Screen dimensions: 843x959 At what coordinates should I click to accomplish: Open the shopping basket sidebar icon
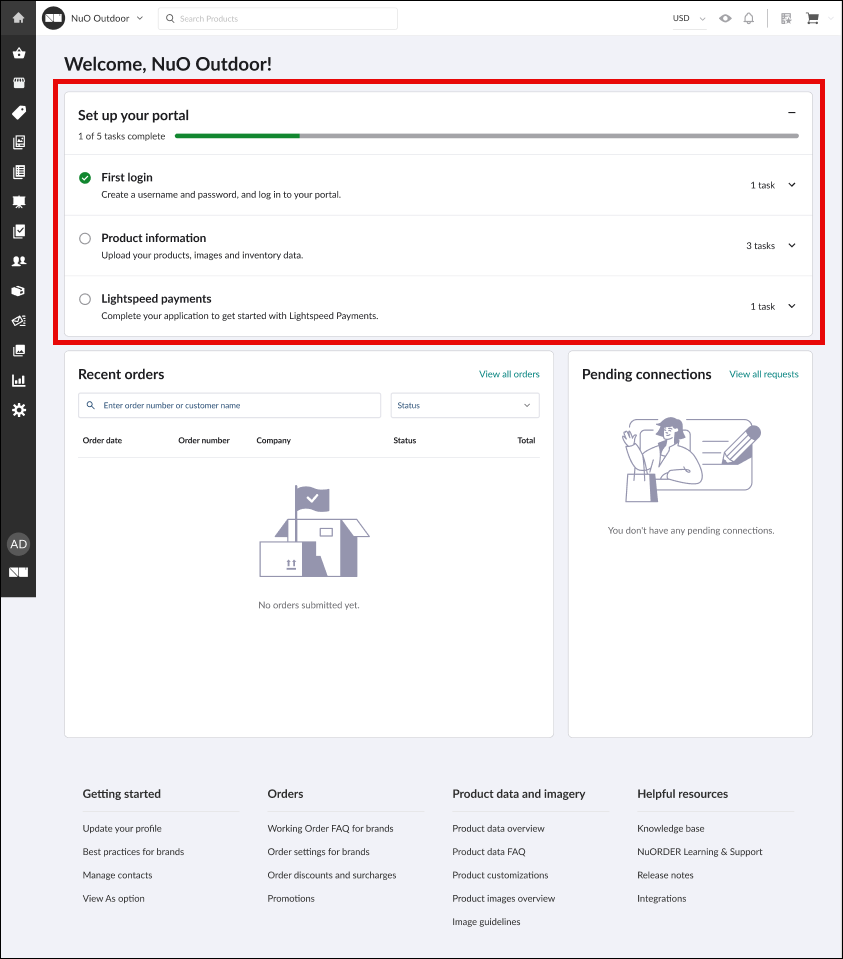pyautogui.click(x=18, y=54)
